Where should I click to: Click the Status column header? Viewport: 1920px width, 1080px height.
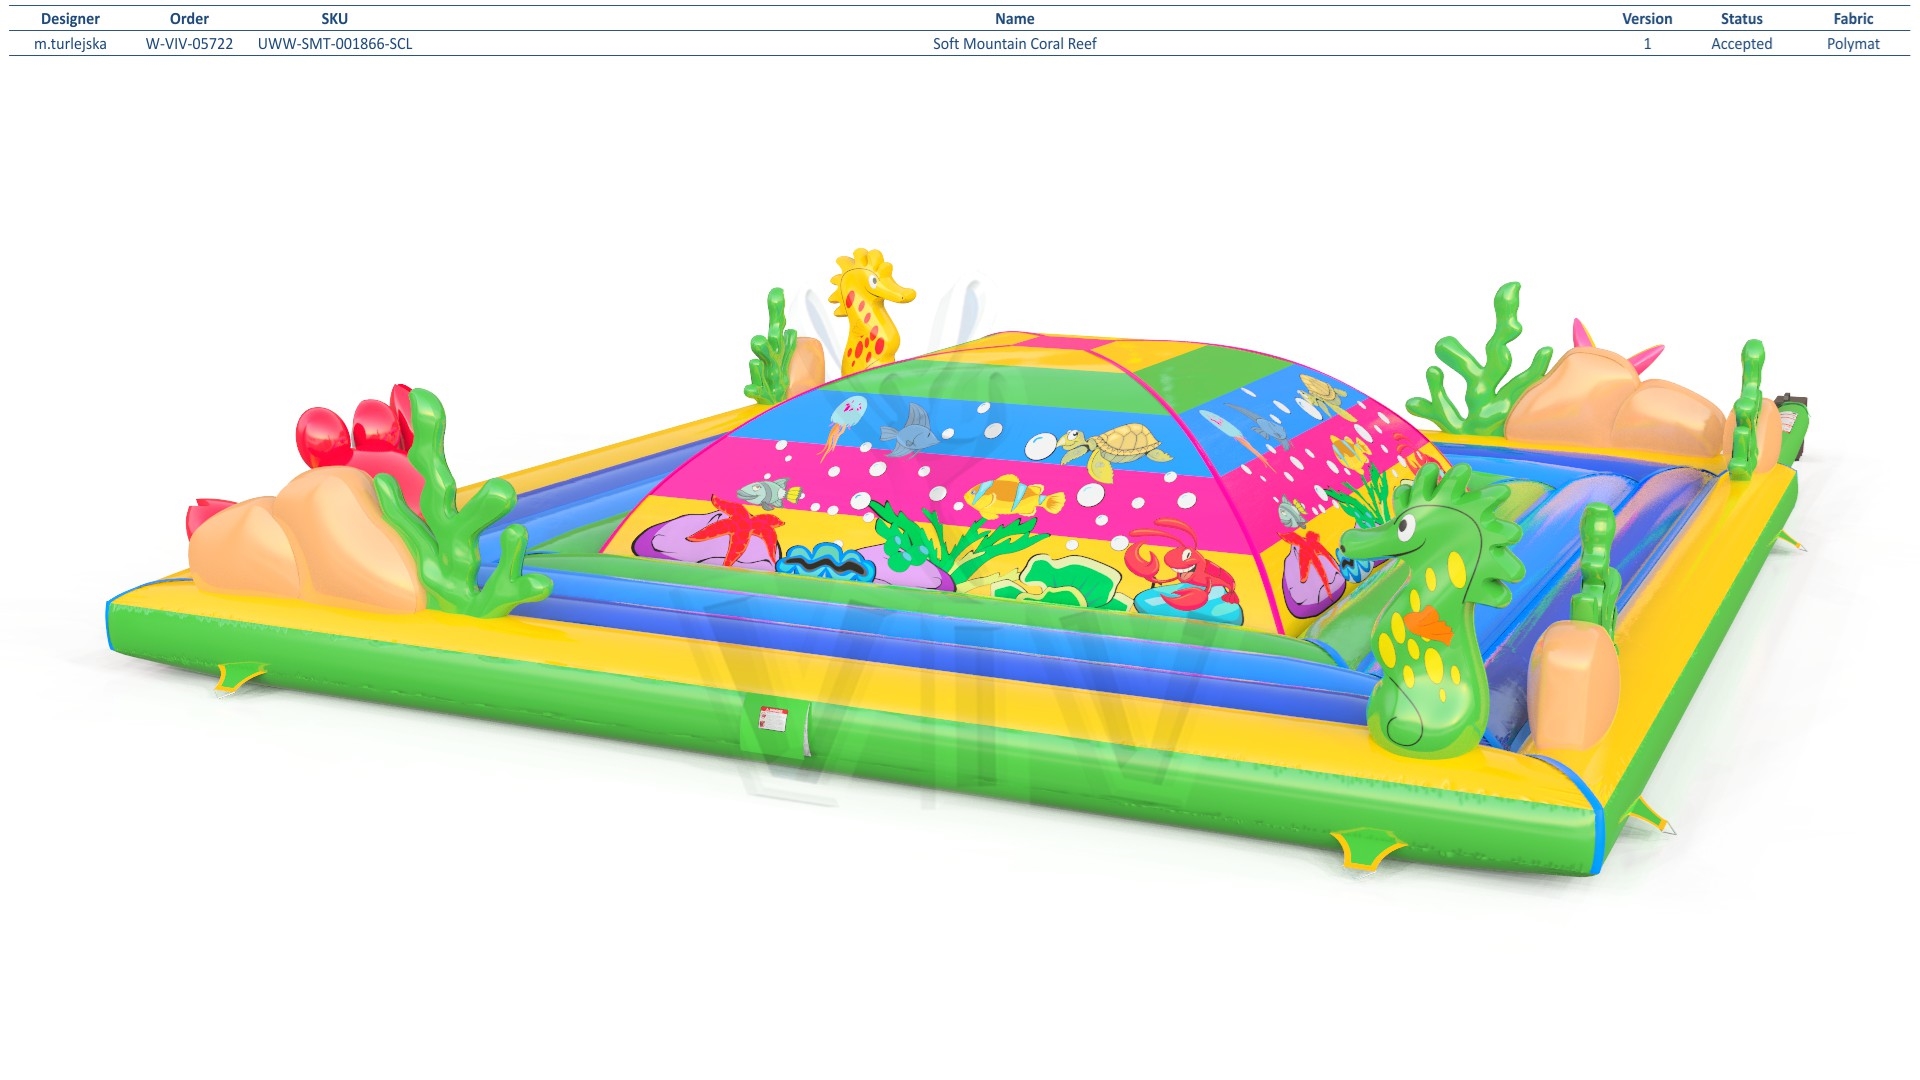[1741, 19]
